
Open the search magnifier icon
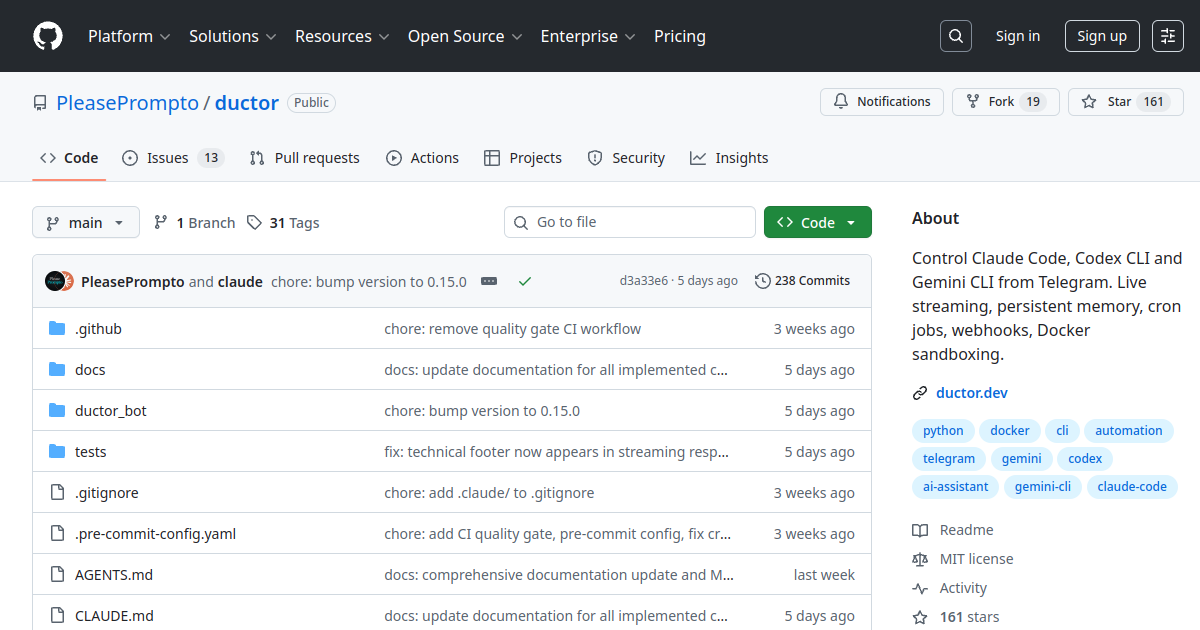coord(956,36)
